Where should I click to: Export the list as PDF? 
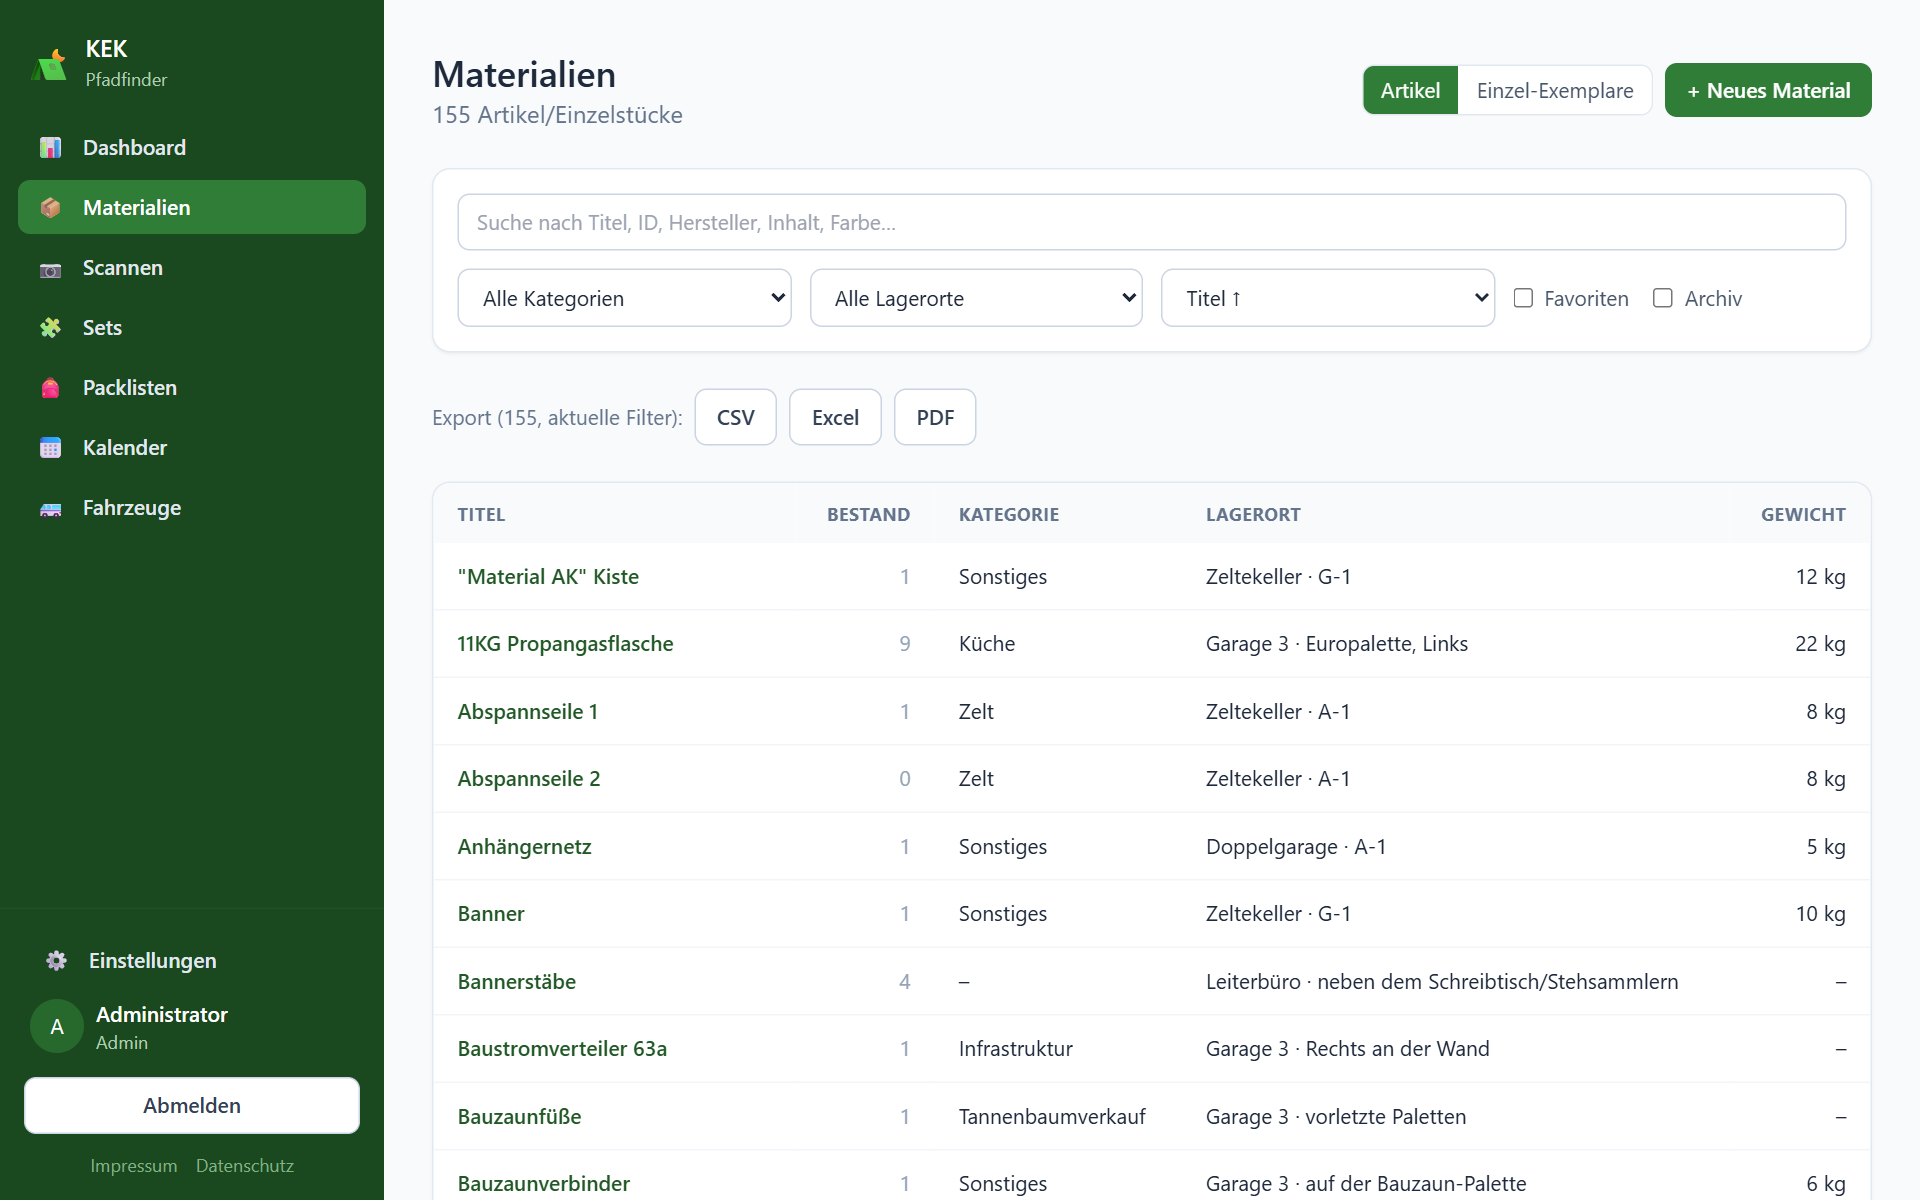pyautogui.click(x=935, y=417)
